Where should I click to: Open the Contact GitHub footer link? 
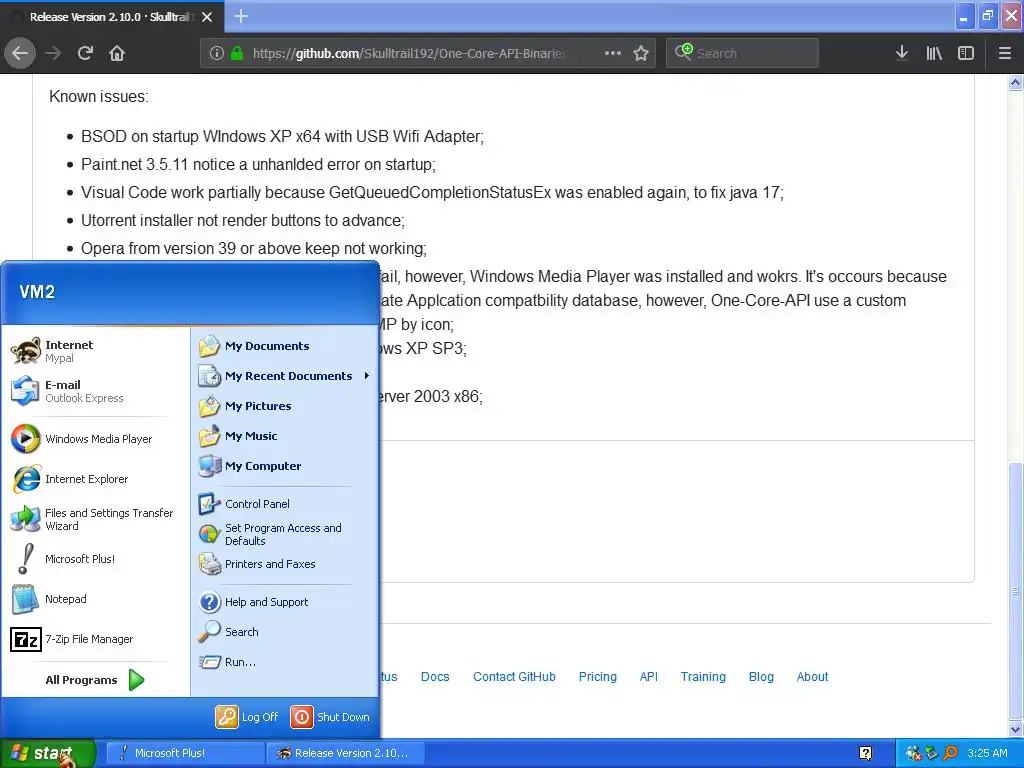(514, 677)
